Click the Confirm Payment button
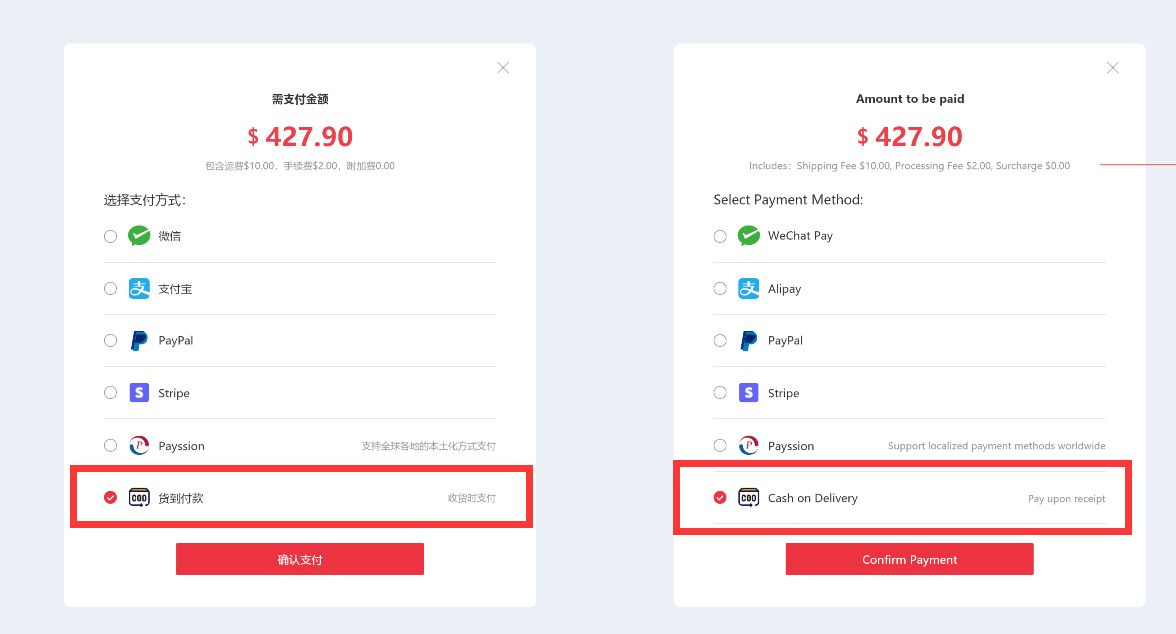 909,559
